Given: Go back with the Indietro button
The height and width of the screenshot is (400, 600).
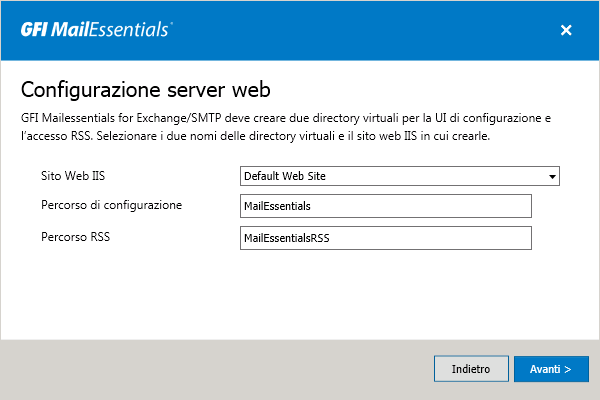Looking at the screenshot, I should (x=471, y=369).
